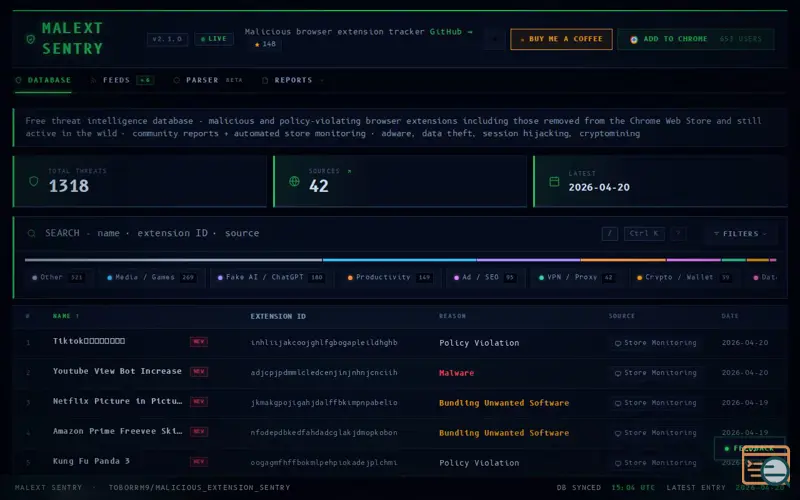Image resolution: width=800 pixels, height=500 pixels.
Task: Click the NEW badge on Tiktok row
Action: point(199,342)
